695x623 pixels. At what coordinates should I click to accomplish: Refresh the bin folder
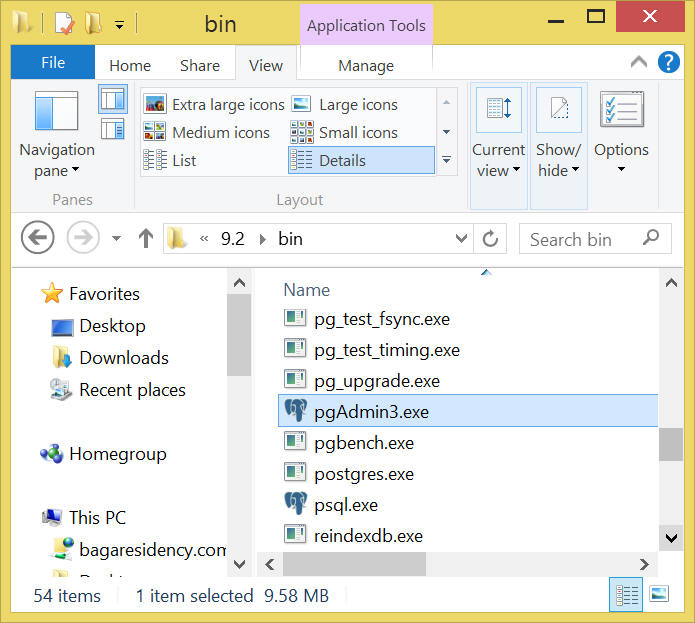pyautogui.click(x=490, y=238)
